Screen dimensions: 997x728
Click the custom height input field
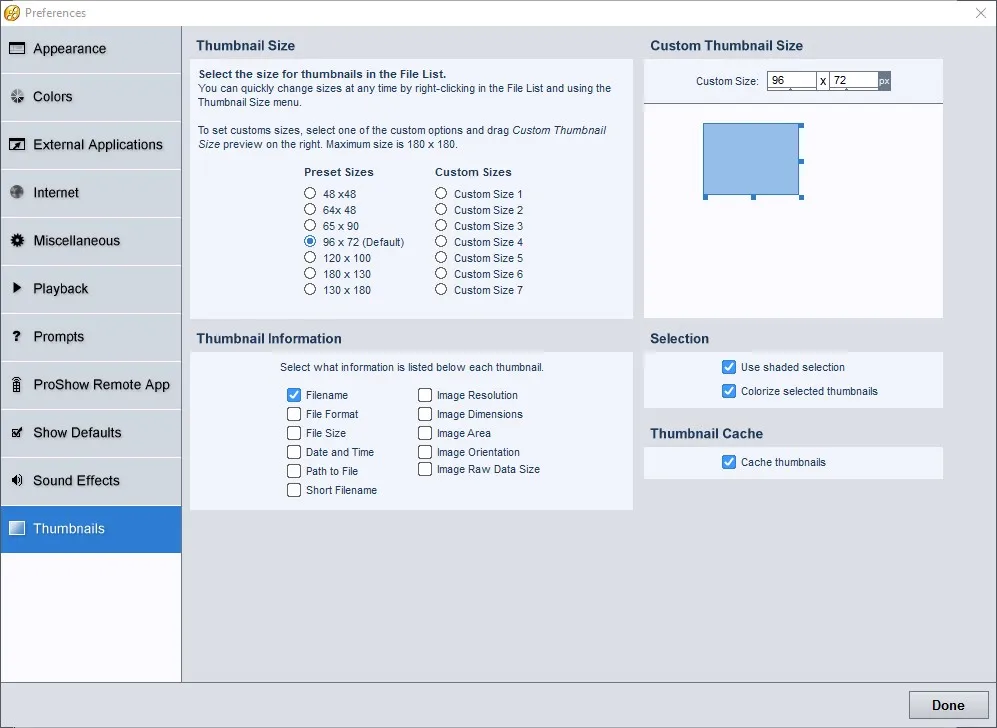pyautogui.click(x=853, y=81)
